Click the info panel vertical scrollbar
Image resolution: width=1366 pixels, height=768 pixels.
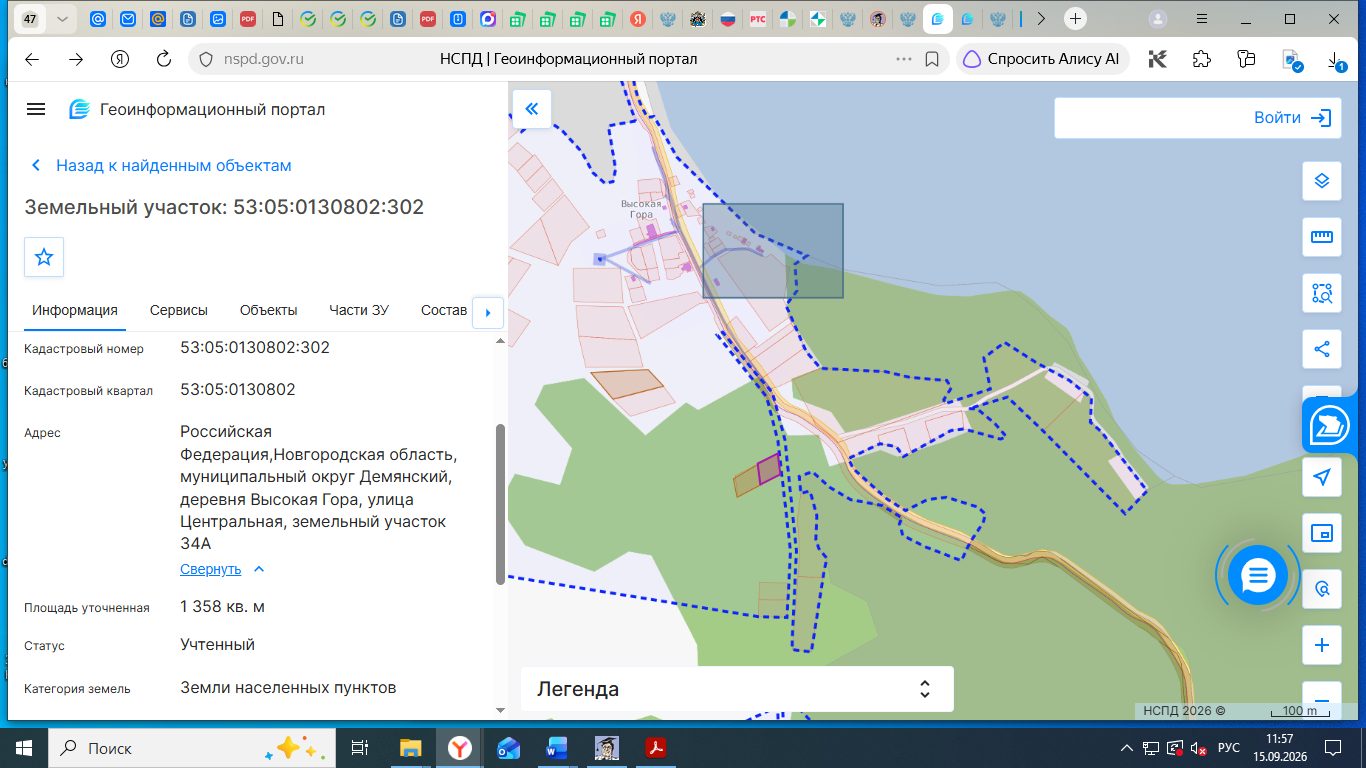click(x=501, y=505)
